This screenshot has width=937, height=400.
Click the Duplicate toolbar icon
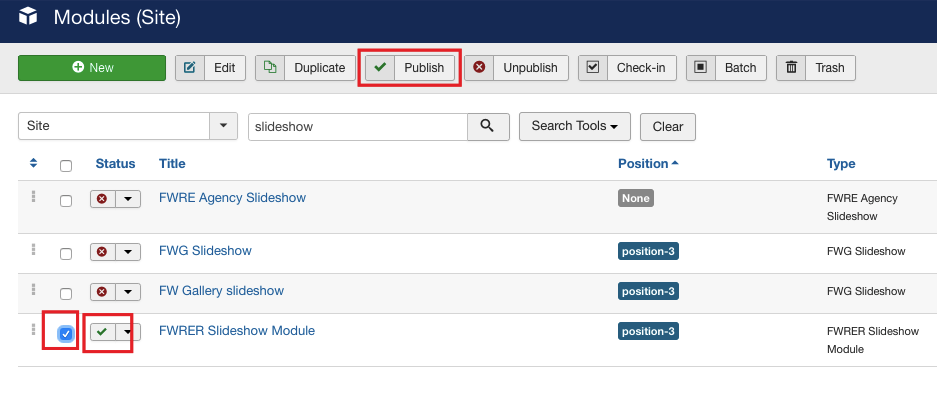(x=270, y=68)
